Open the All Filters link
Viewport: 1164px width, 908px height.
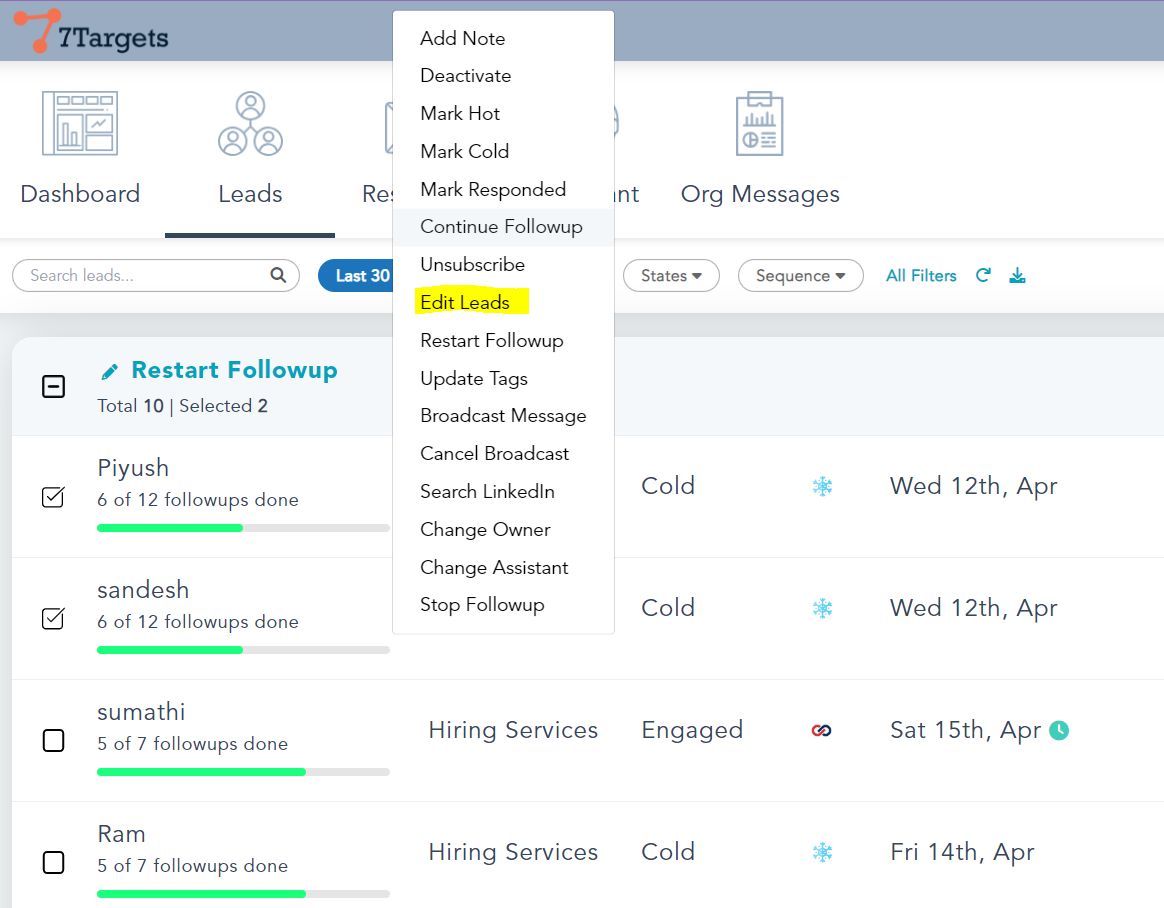tap(921, 276)
